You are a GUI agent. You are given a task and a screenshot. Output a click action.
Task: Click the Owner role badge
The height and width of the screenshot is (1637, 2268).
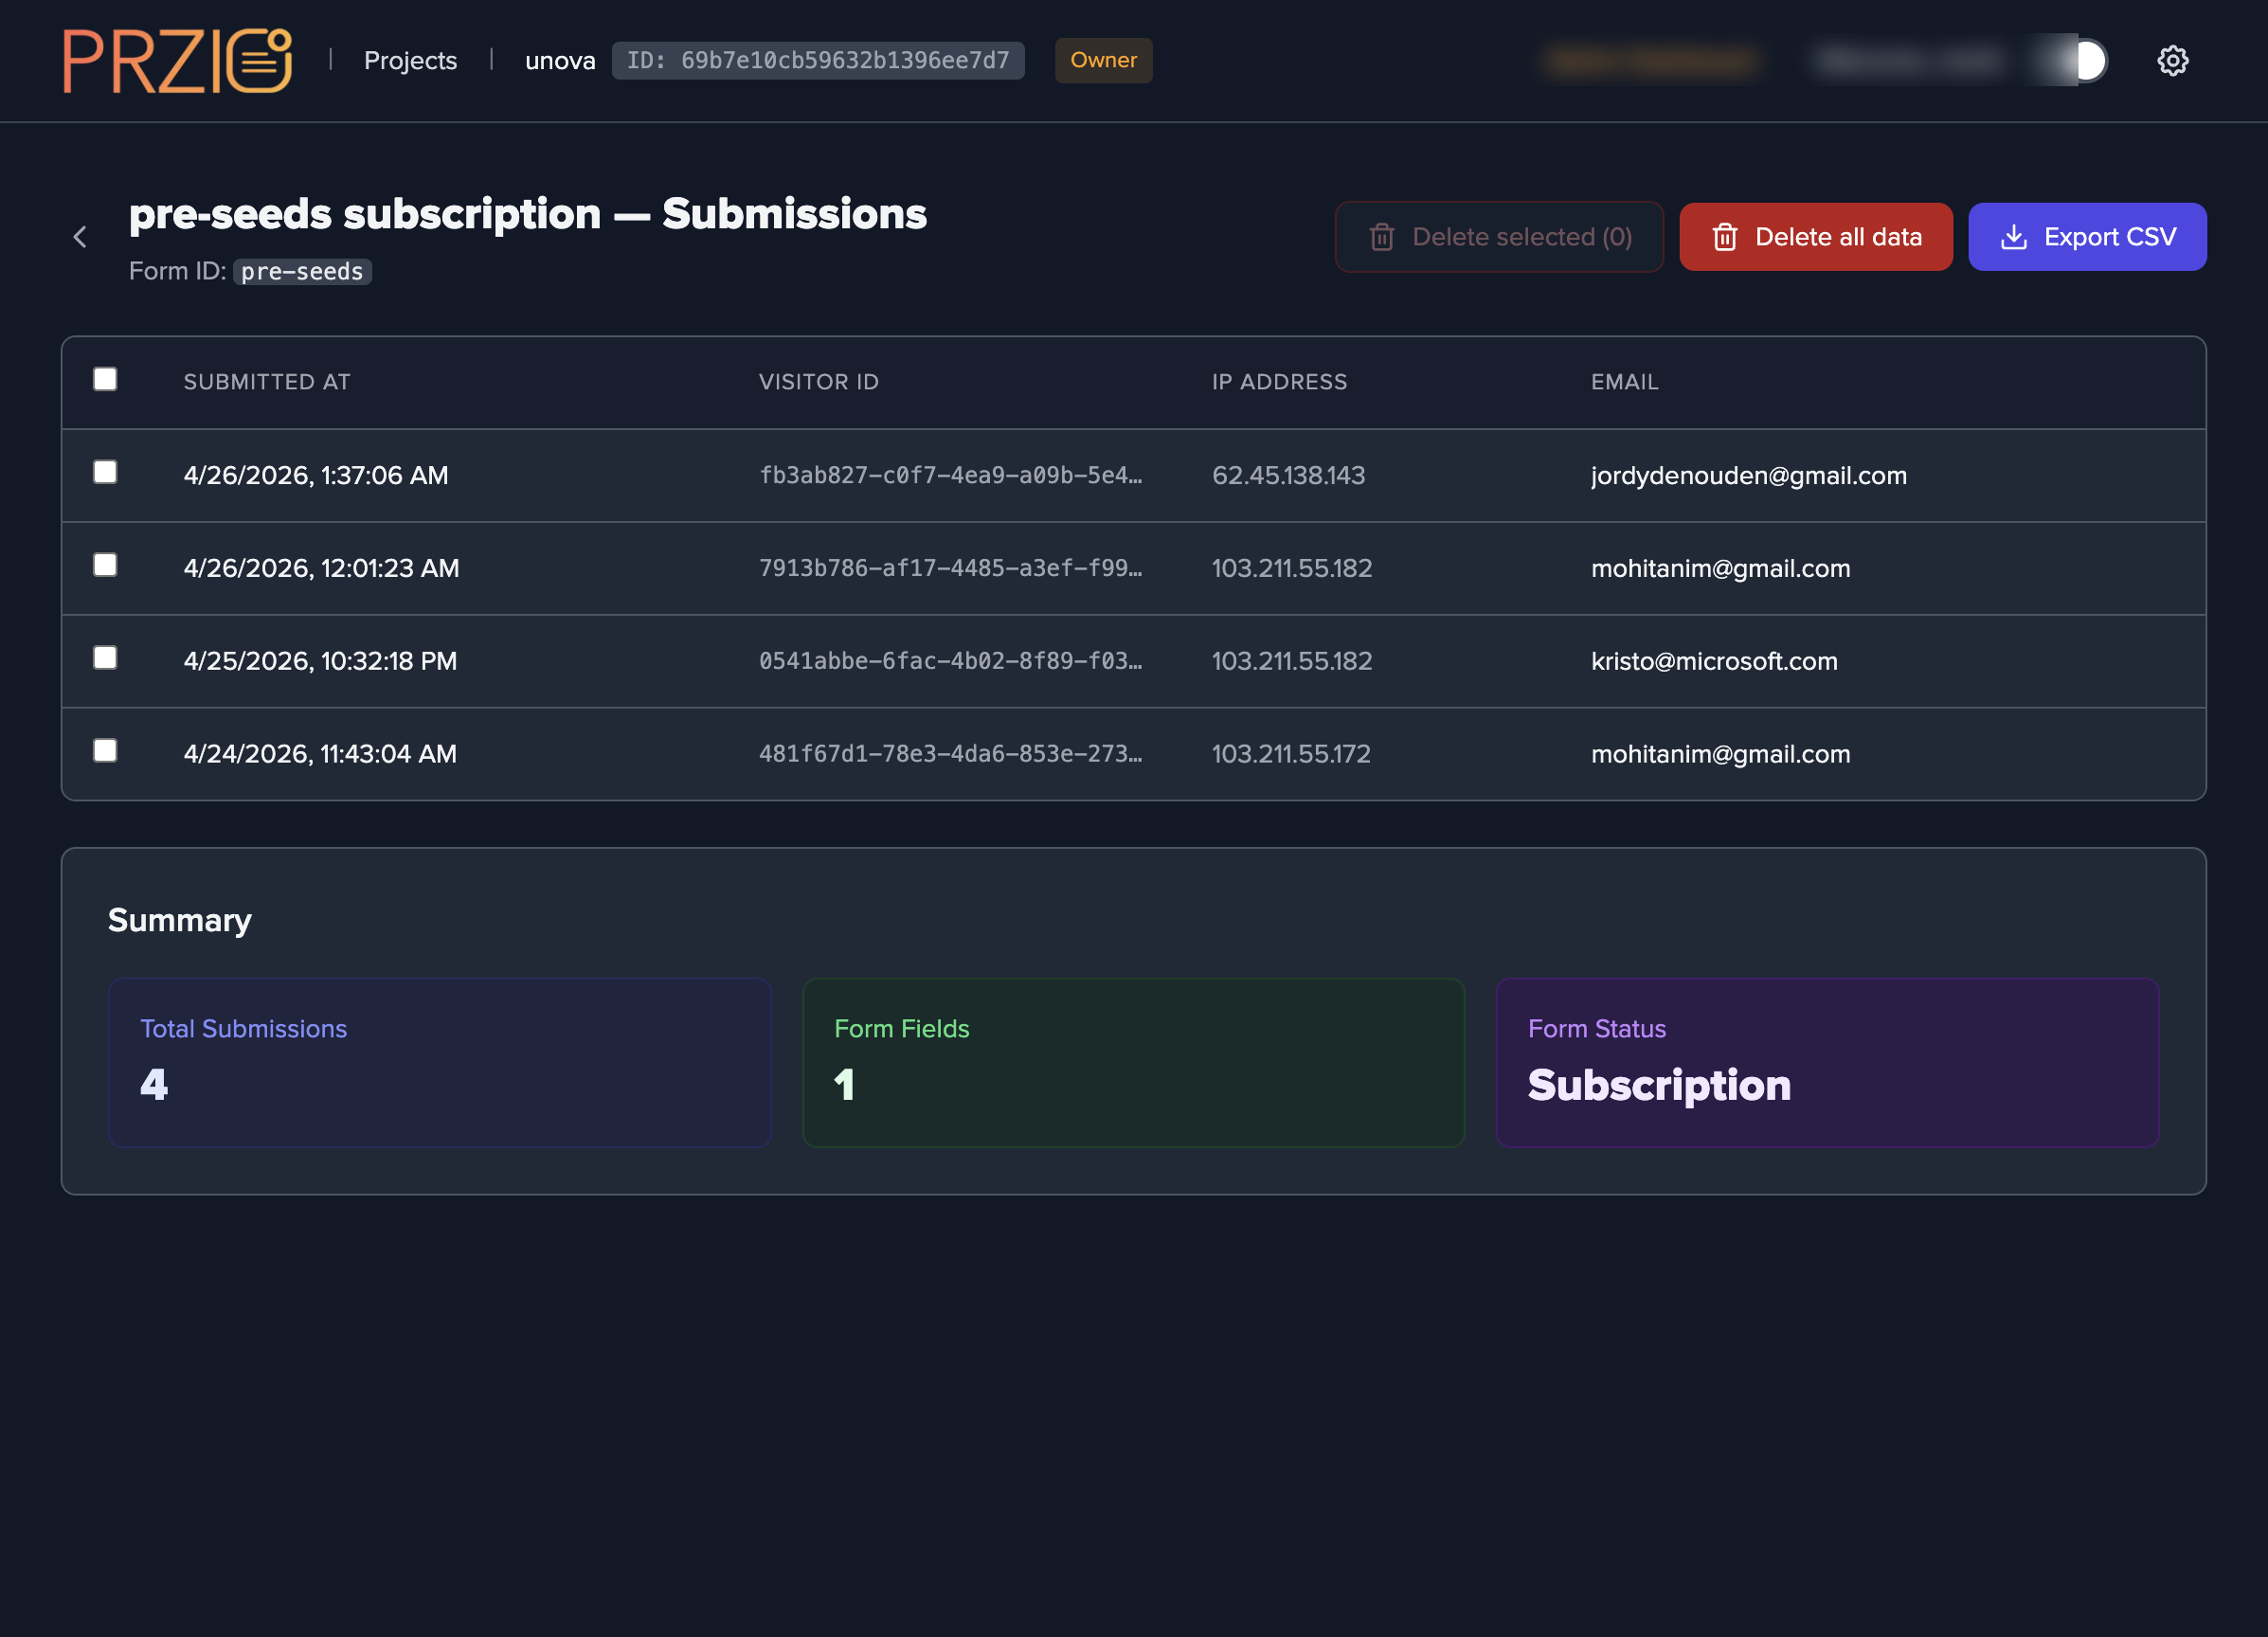pos(1103,61)
